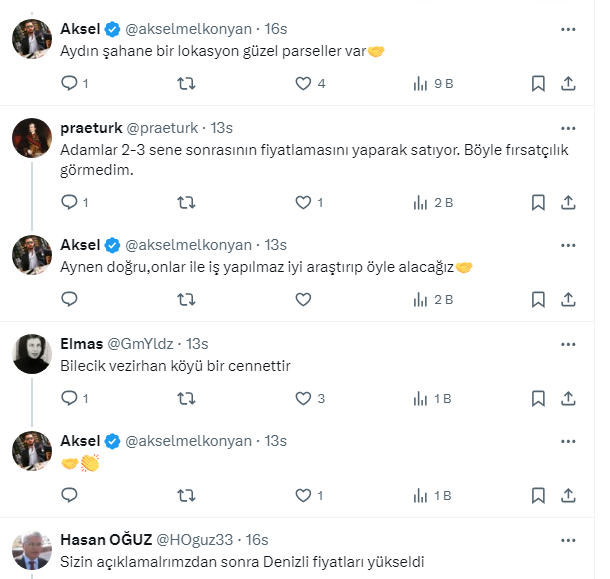Open more options on Elmas's tweet
The image size is (610, 579).
569,343
